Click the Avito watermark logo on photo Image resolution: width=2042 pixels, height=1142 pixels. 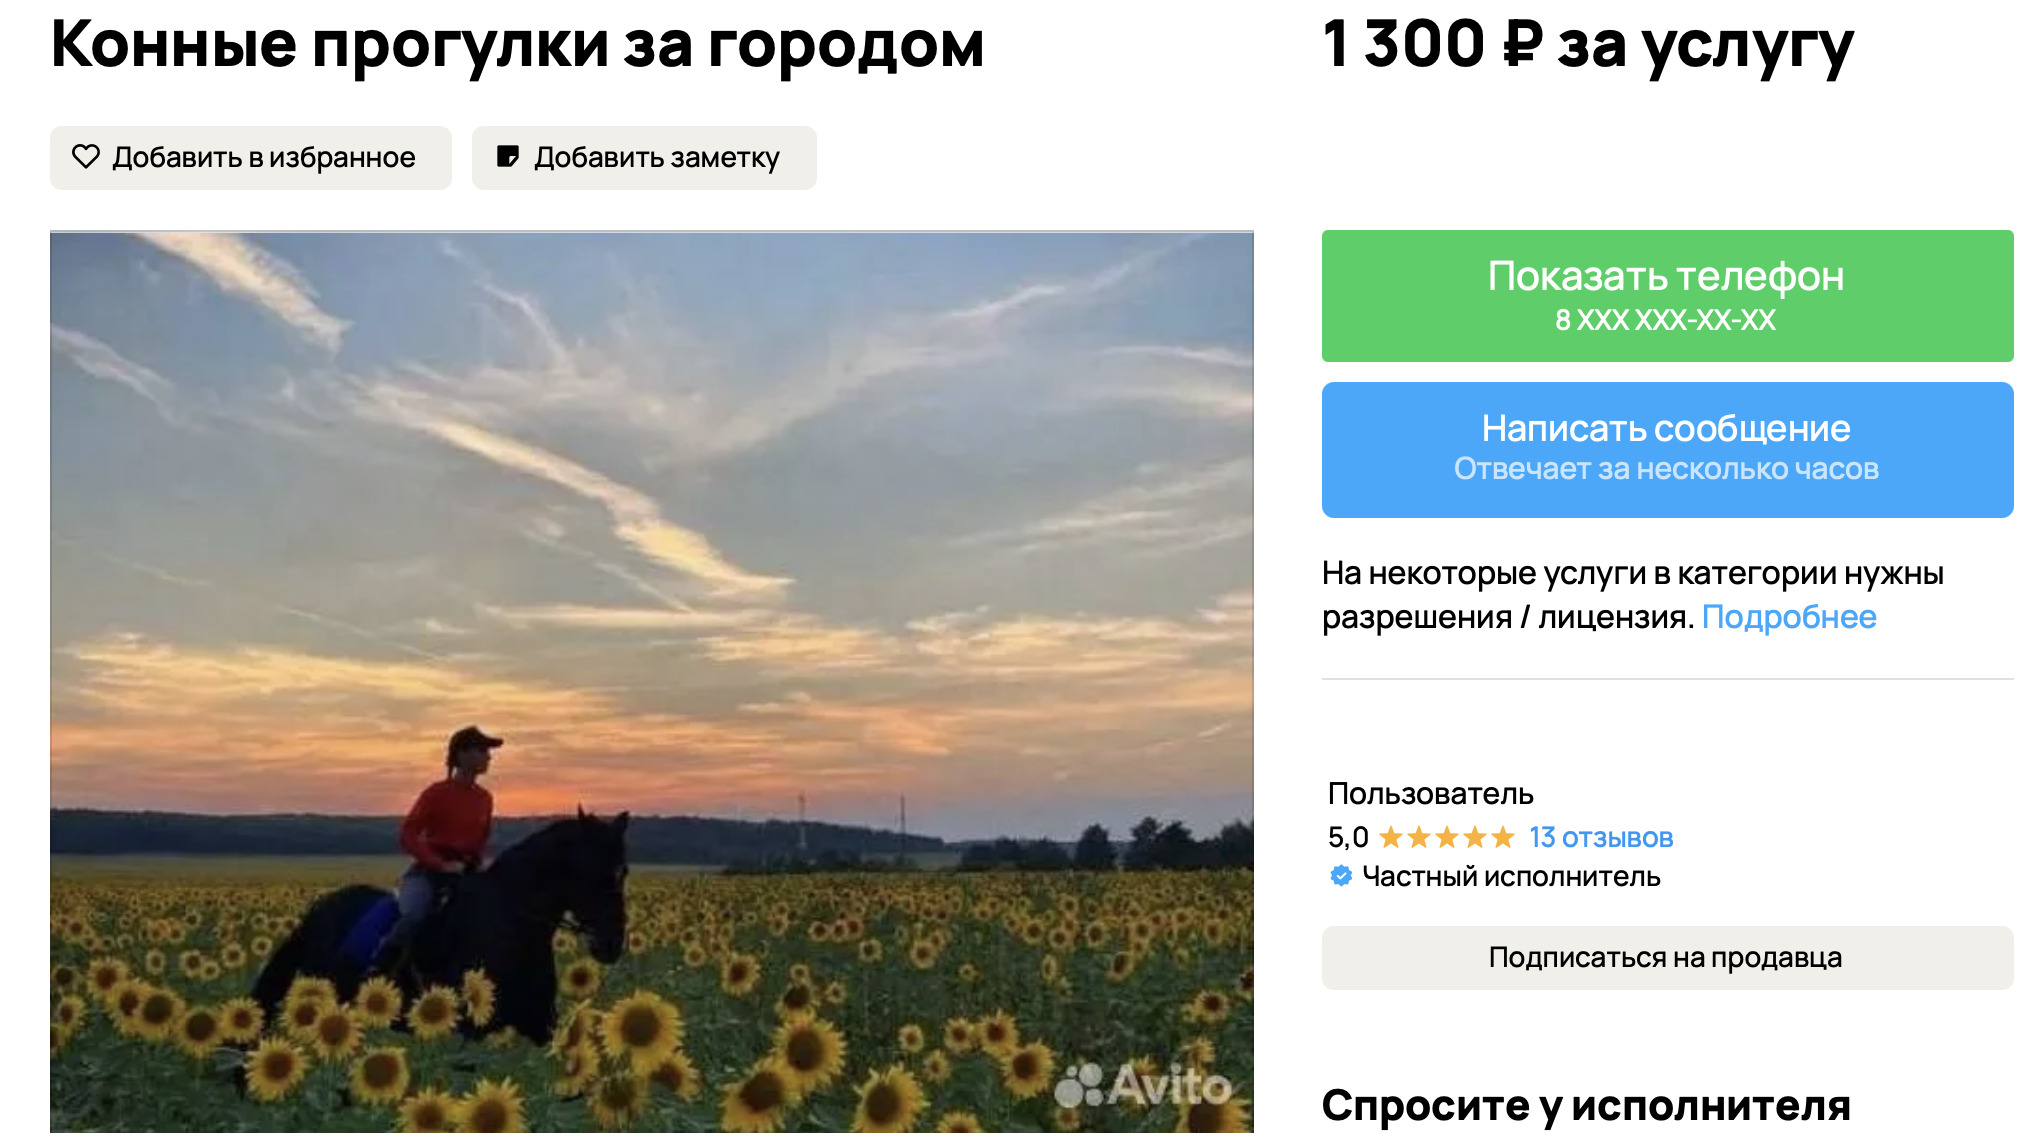click(1144, 1085)
